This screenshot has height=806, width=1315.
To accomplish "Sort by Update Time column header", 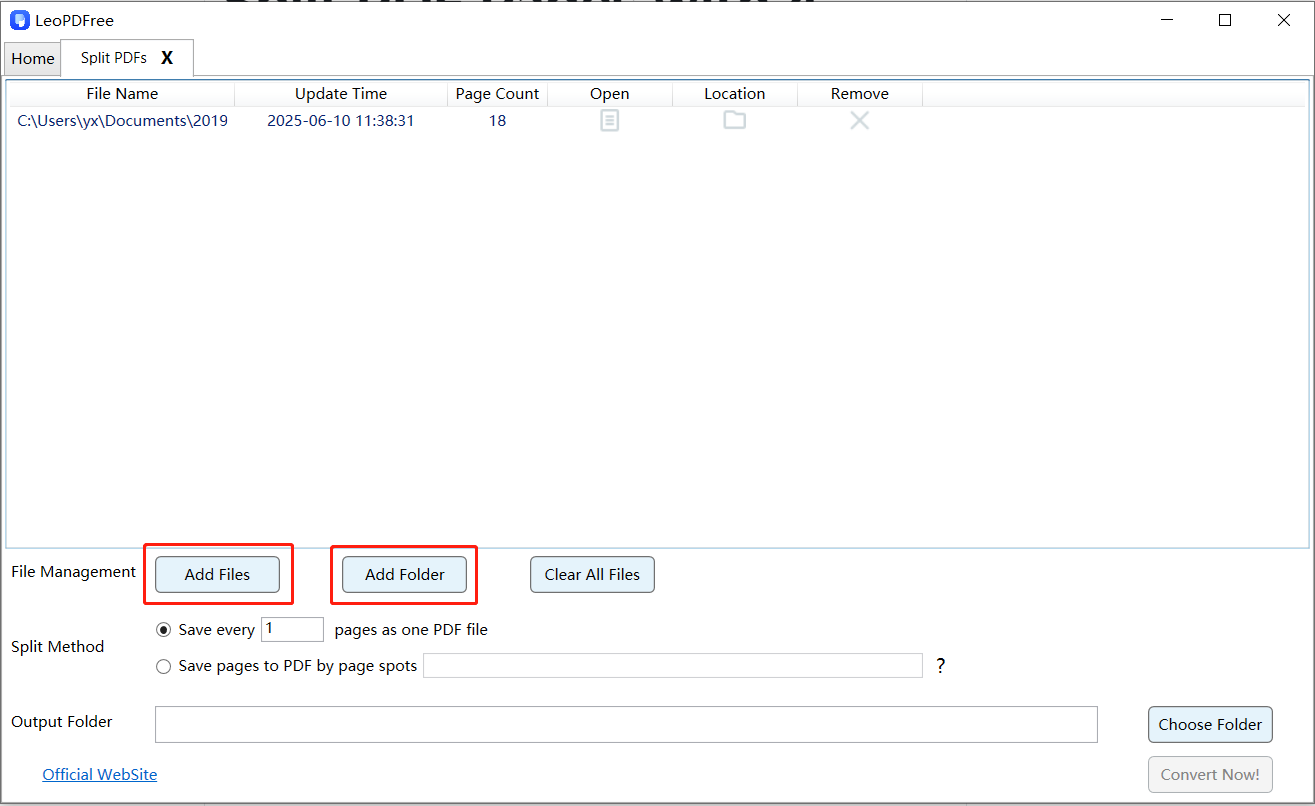I will [341, 94].
